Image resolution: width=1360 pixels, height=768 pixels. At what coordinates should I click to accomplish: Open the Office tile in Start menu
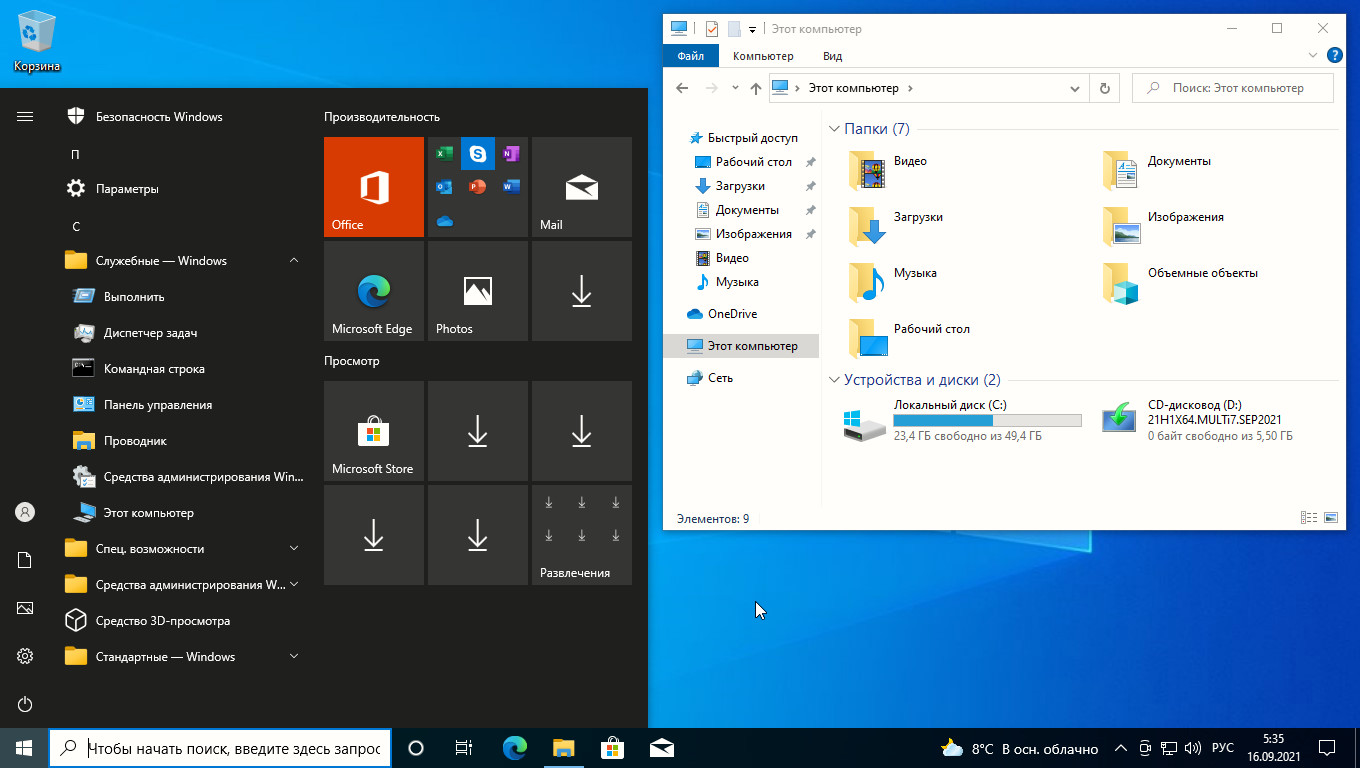373,187
